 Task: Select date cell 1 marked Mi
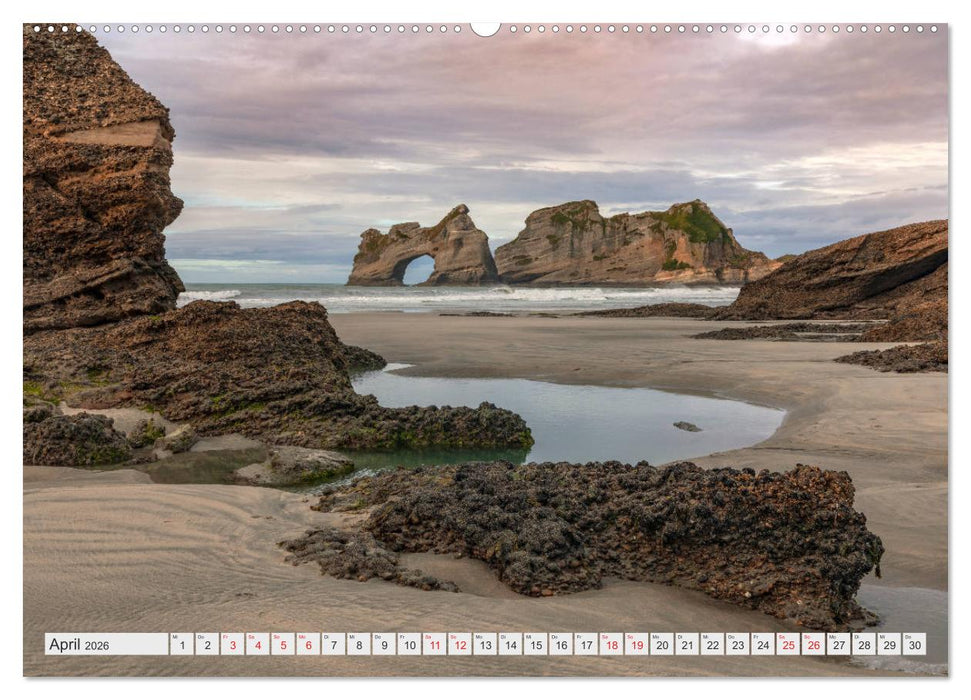coord(180,644)
